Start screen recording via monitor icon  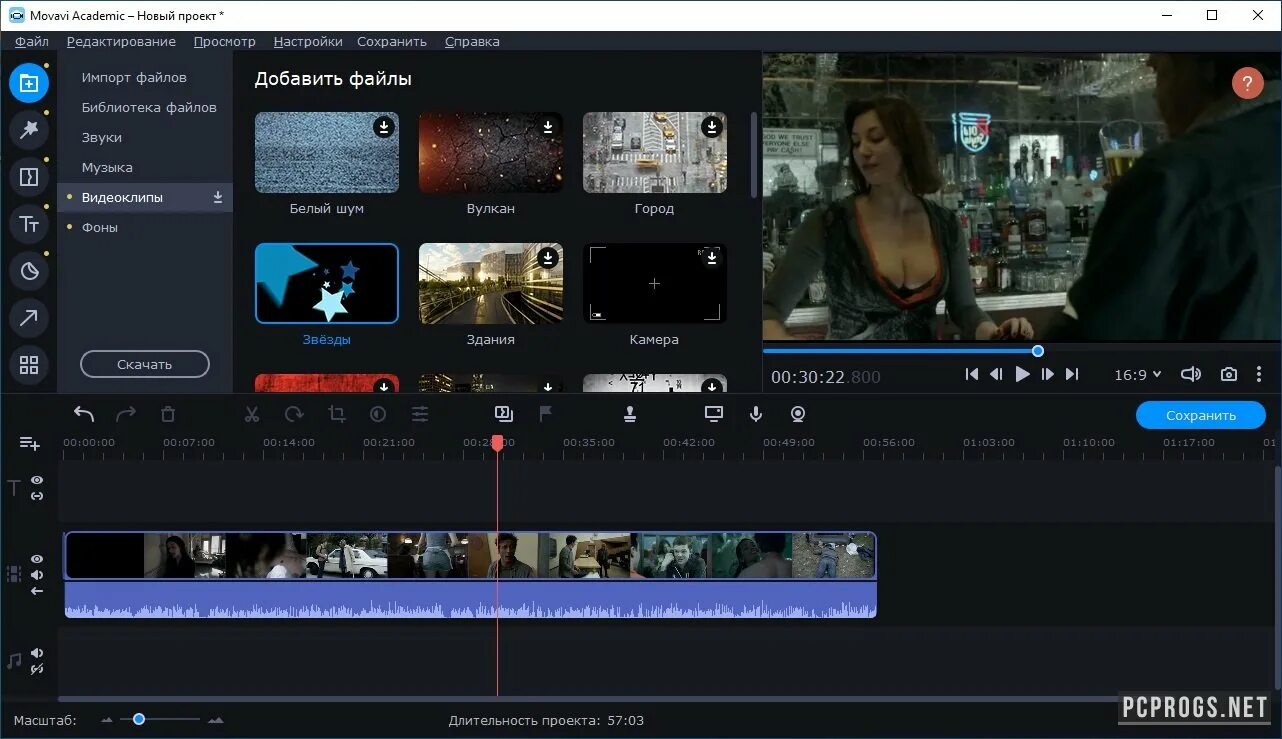714,413
